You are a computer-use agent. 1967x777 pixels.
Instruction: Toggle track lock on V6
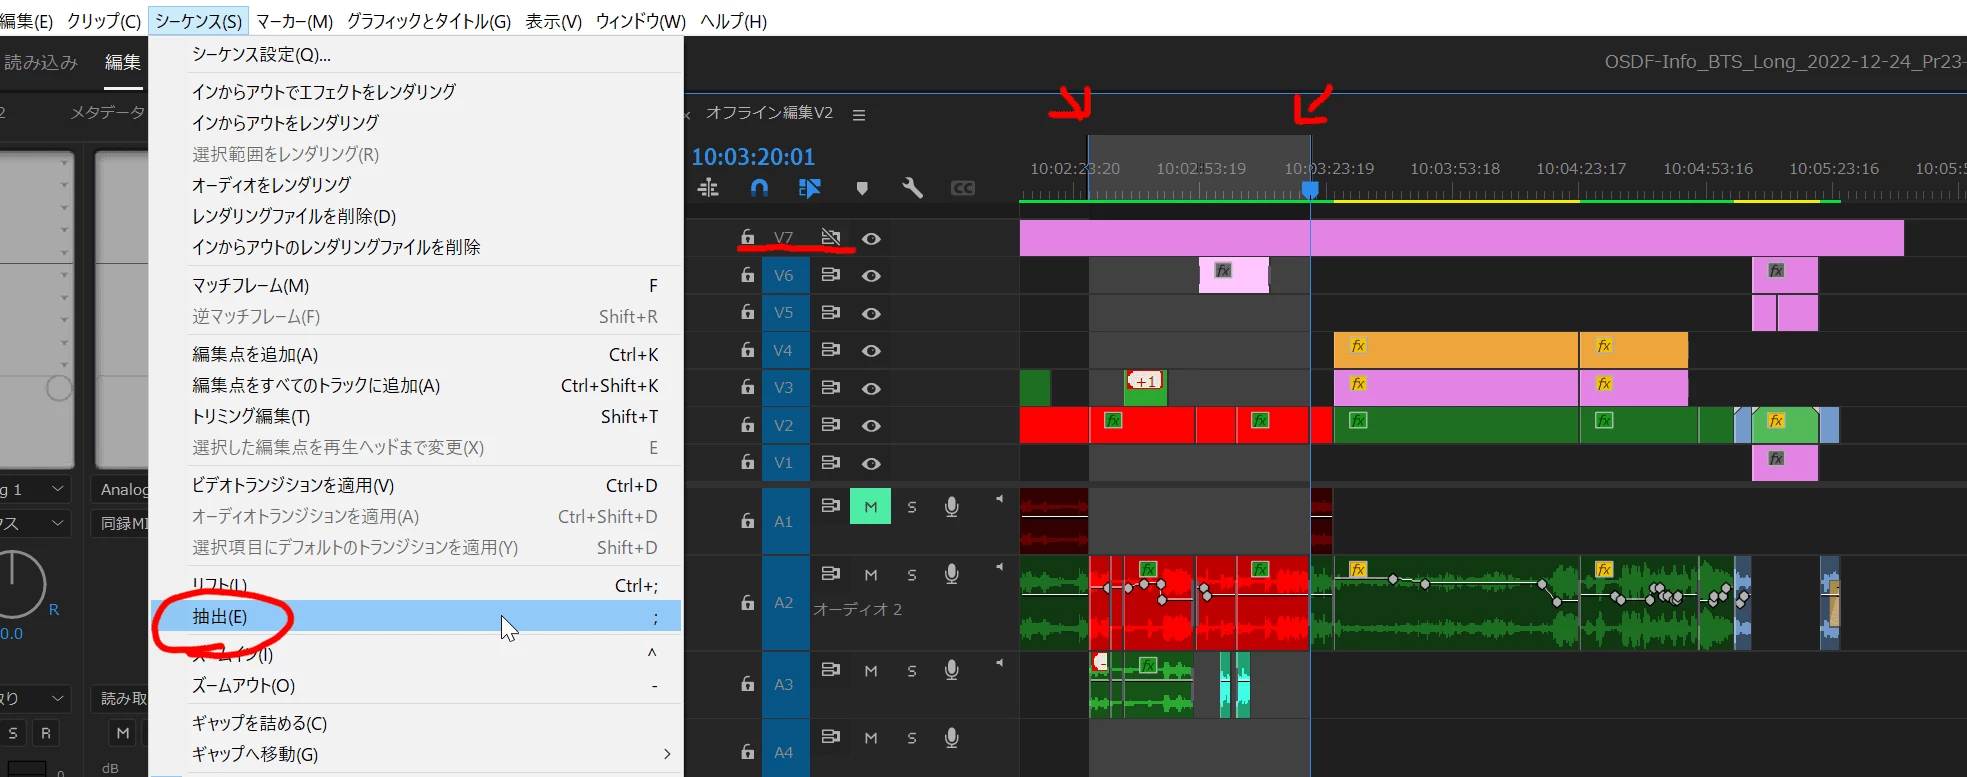click(x=747, y=275)
